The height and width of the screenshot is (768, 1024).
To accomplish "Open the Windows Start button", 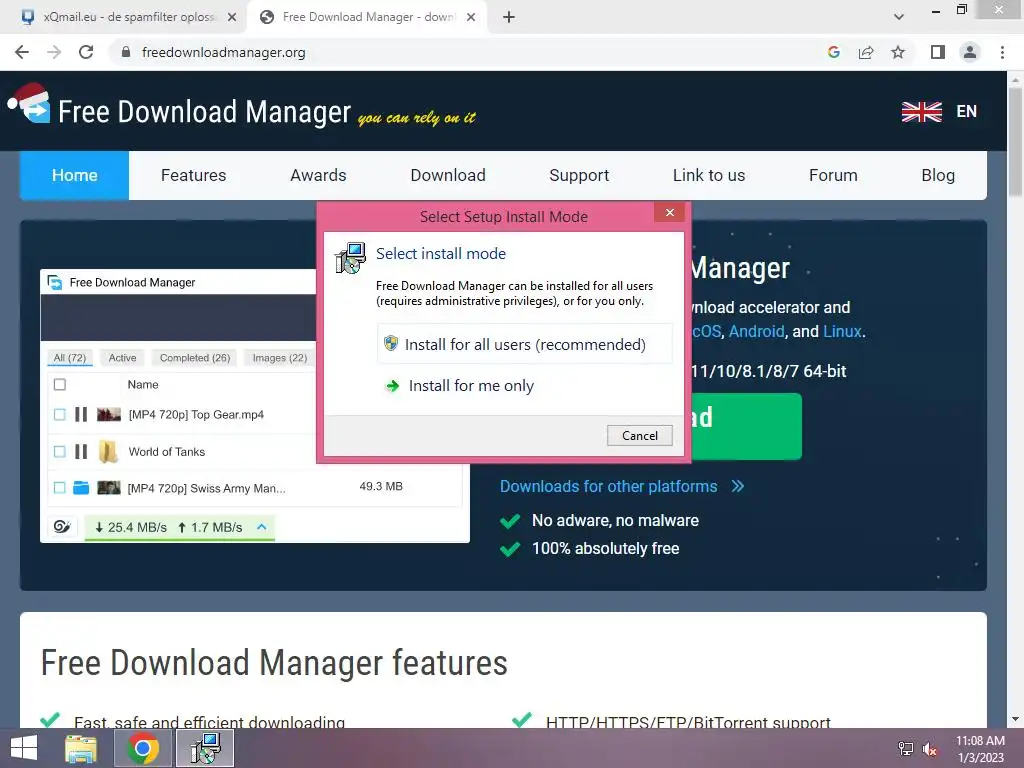I will click(24, 748).
